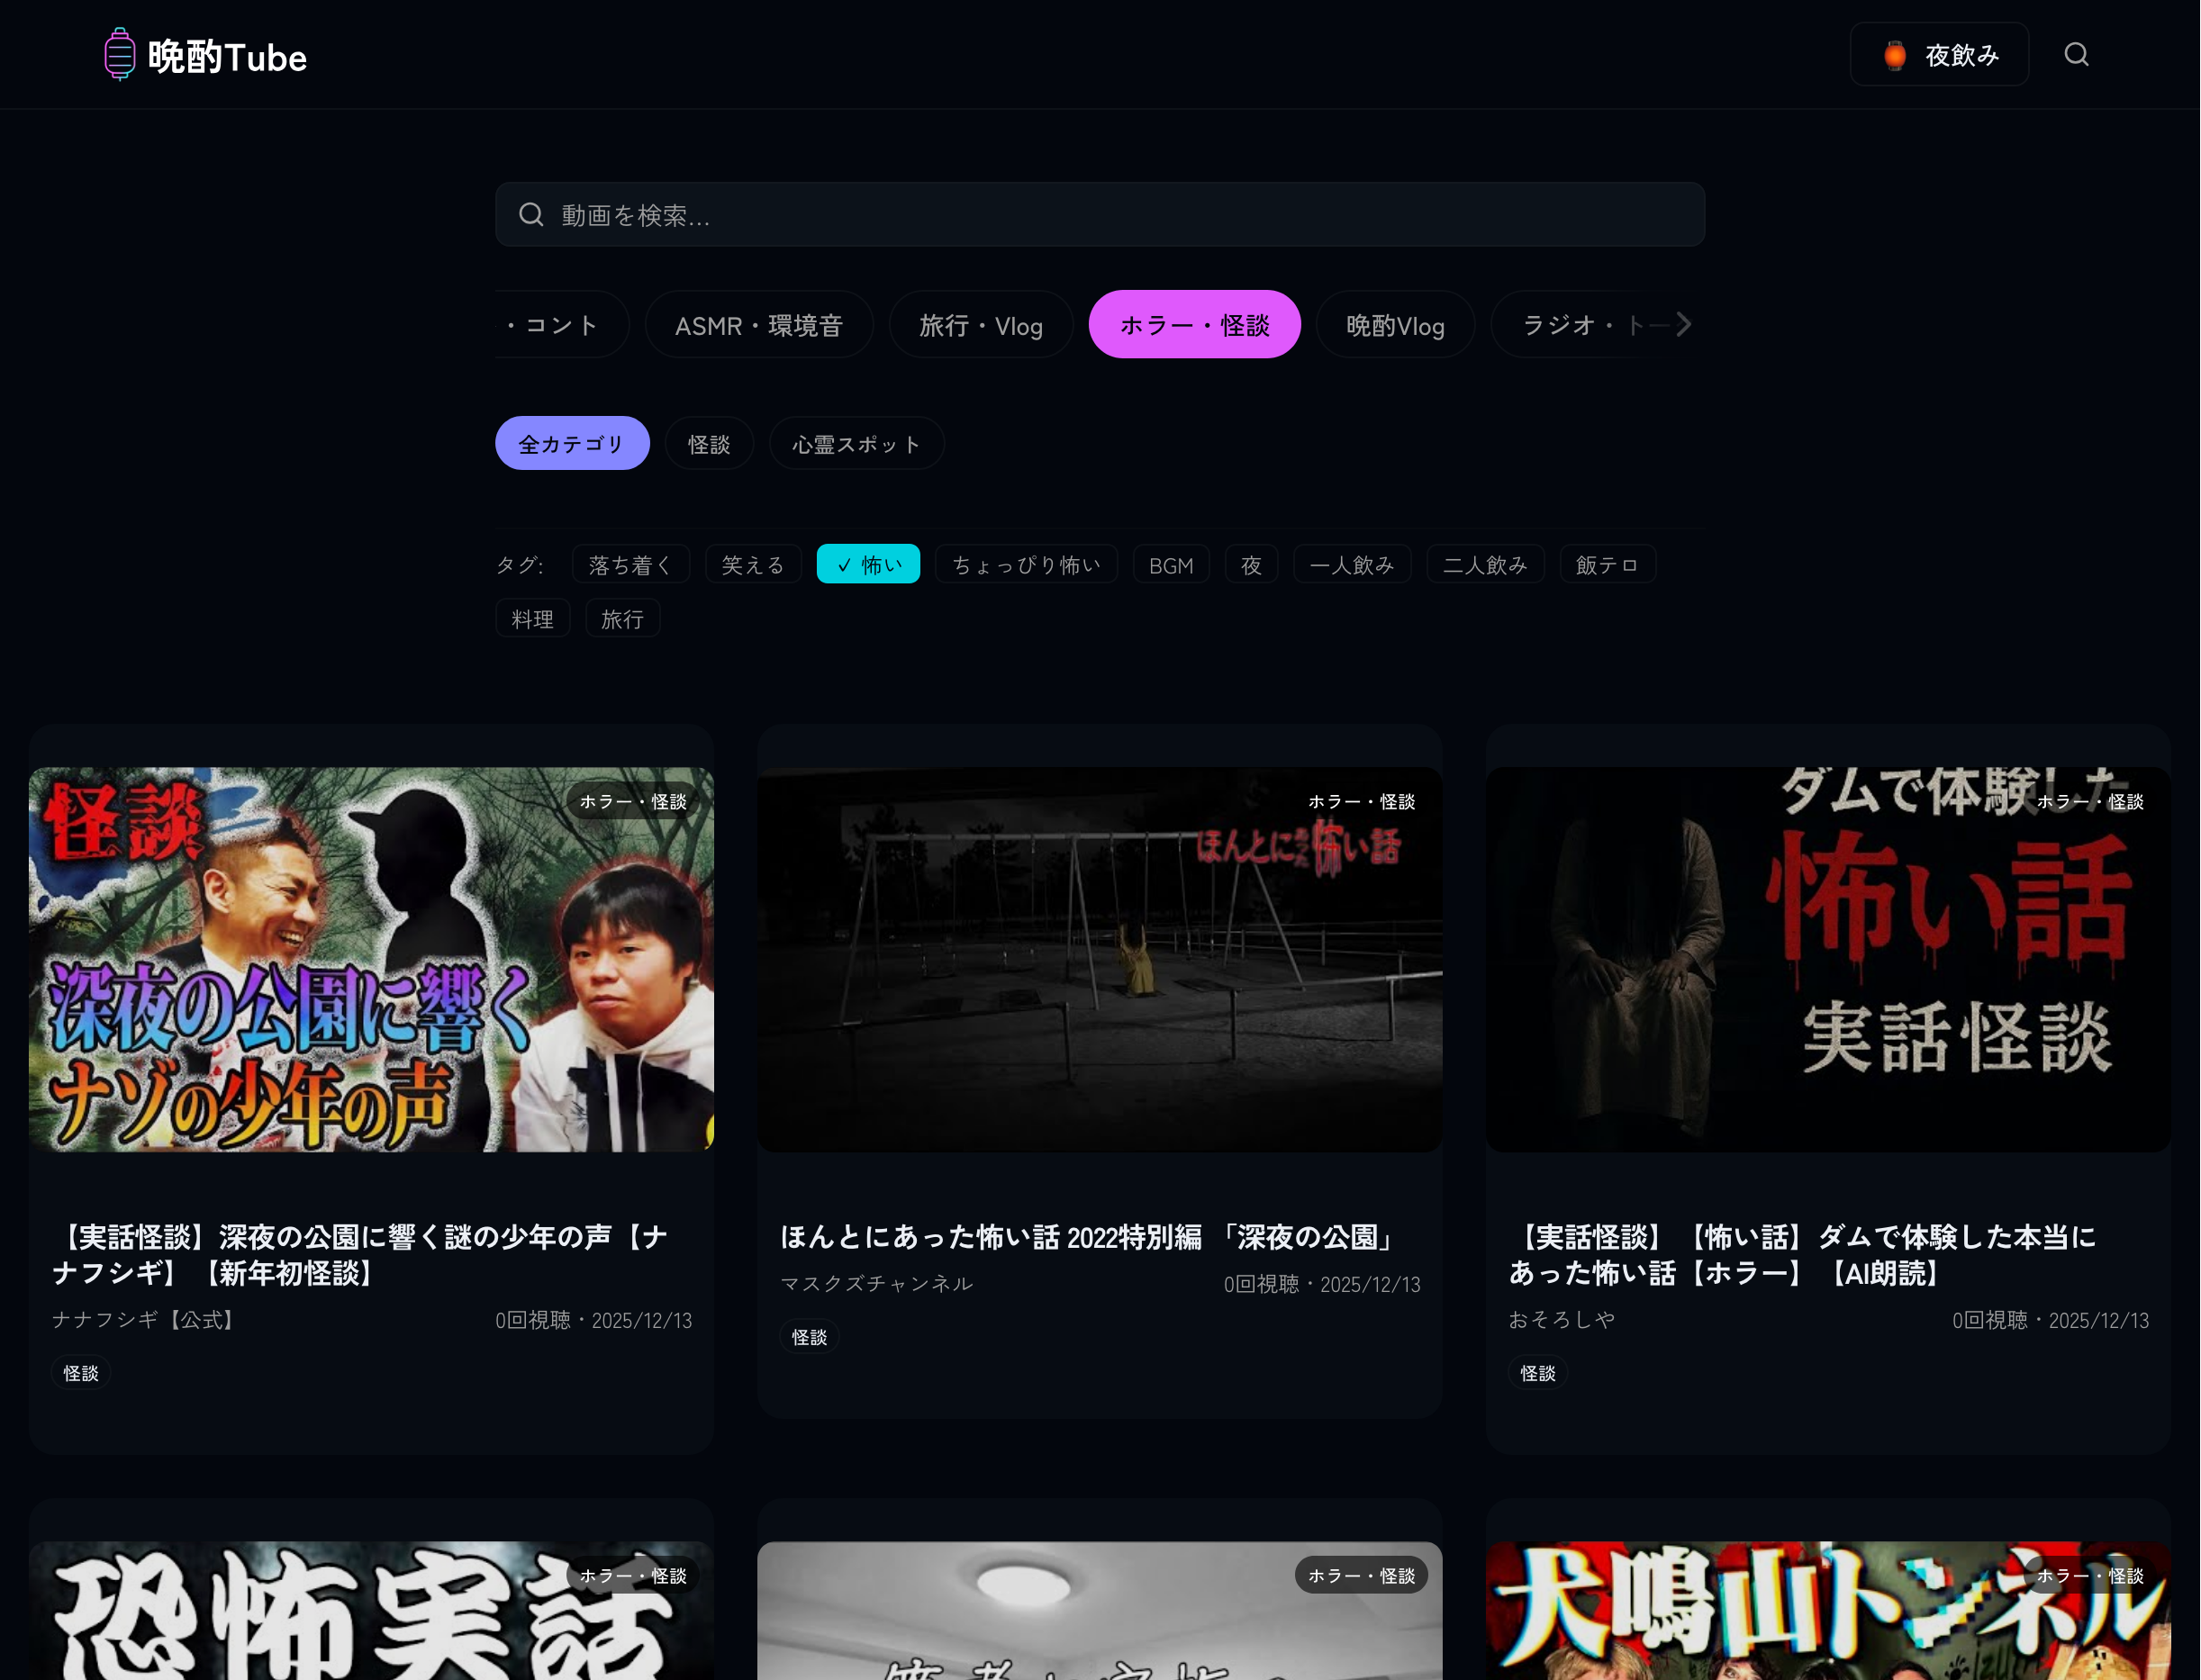Click the search magnifier icon in header

tap(2076, 54)
